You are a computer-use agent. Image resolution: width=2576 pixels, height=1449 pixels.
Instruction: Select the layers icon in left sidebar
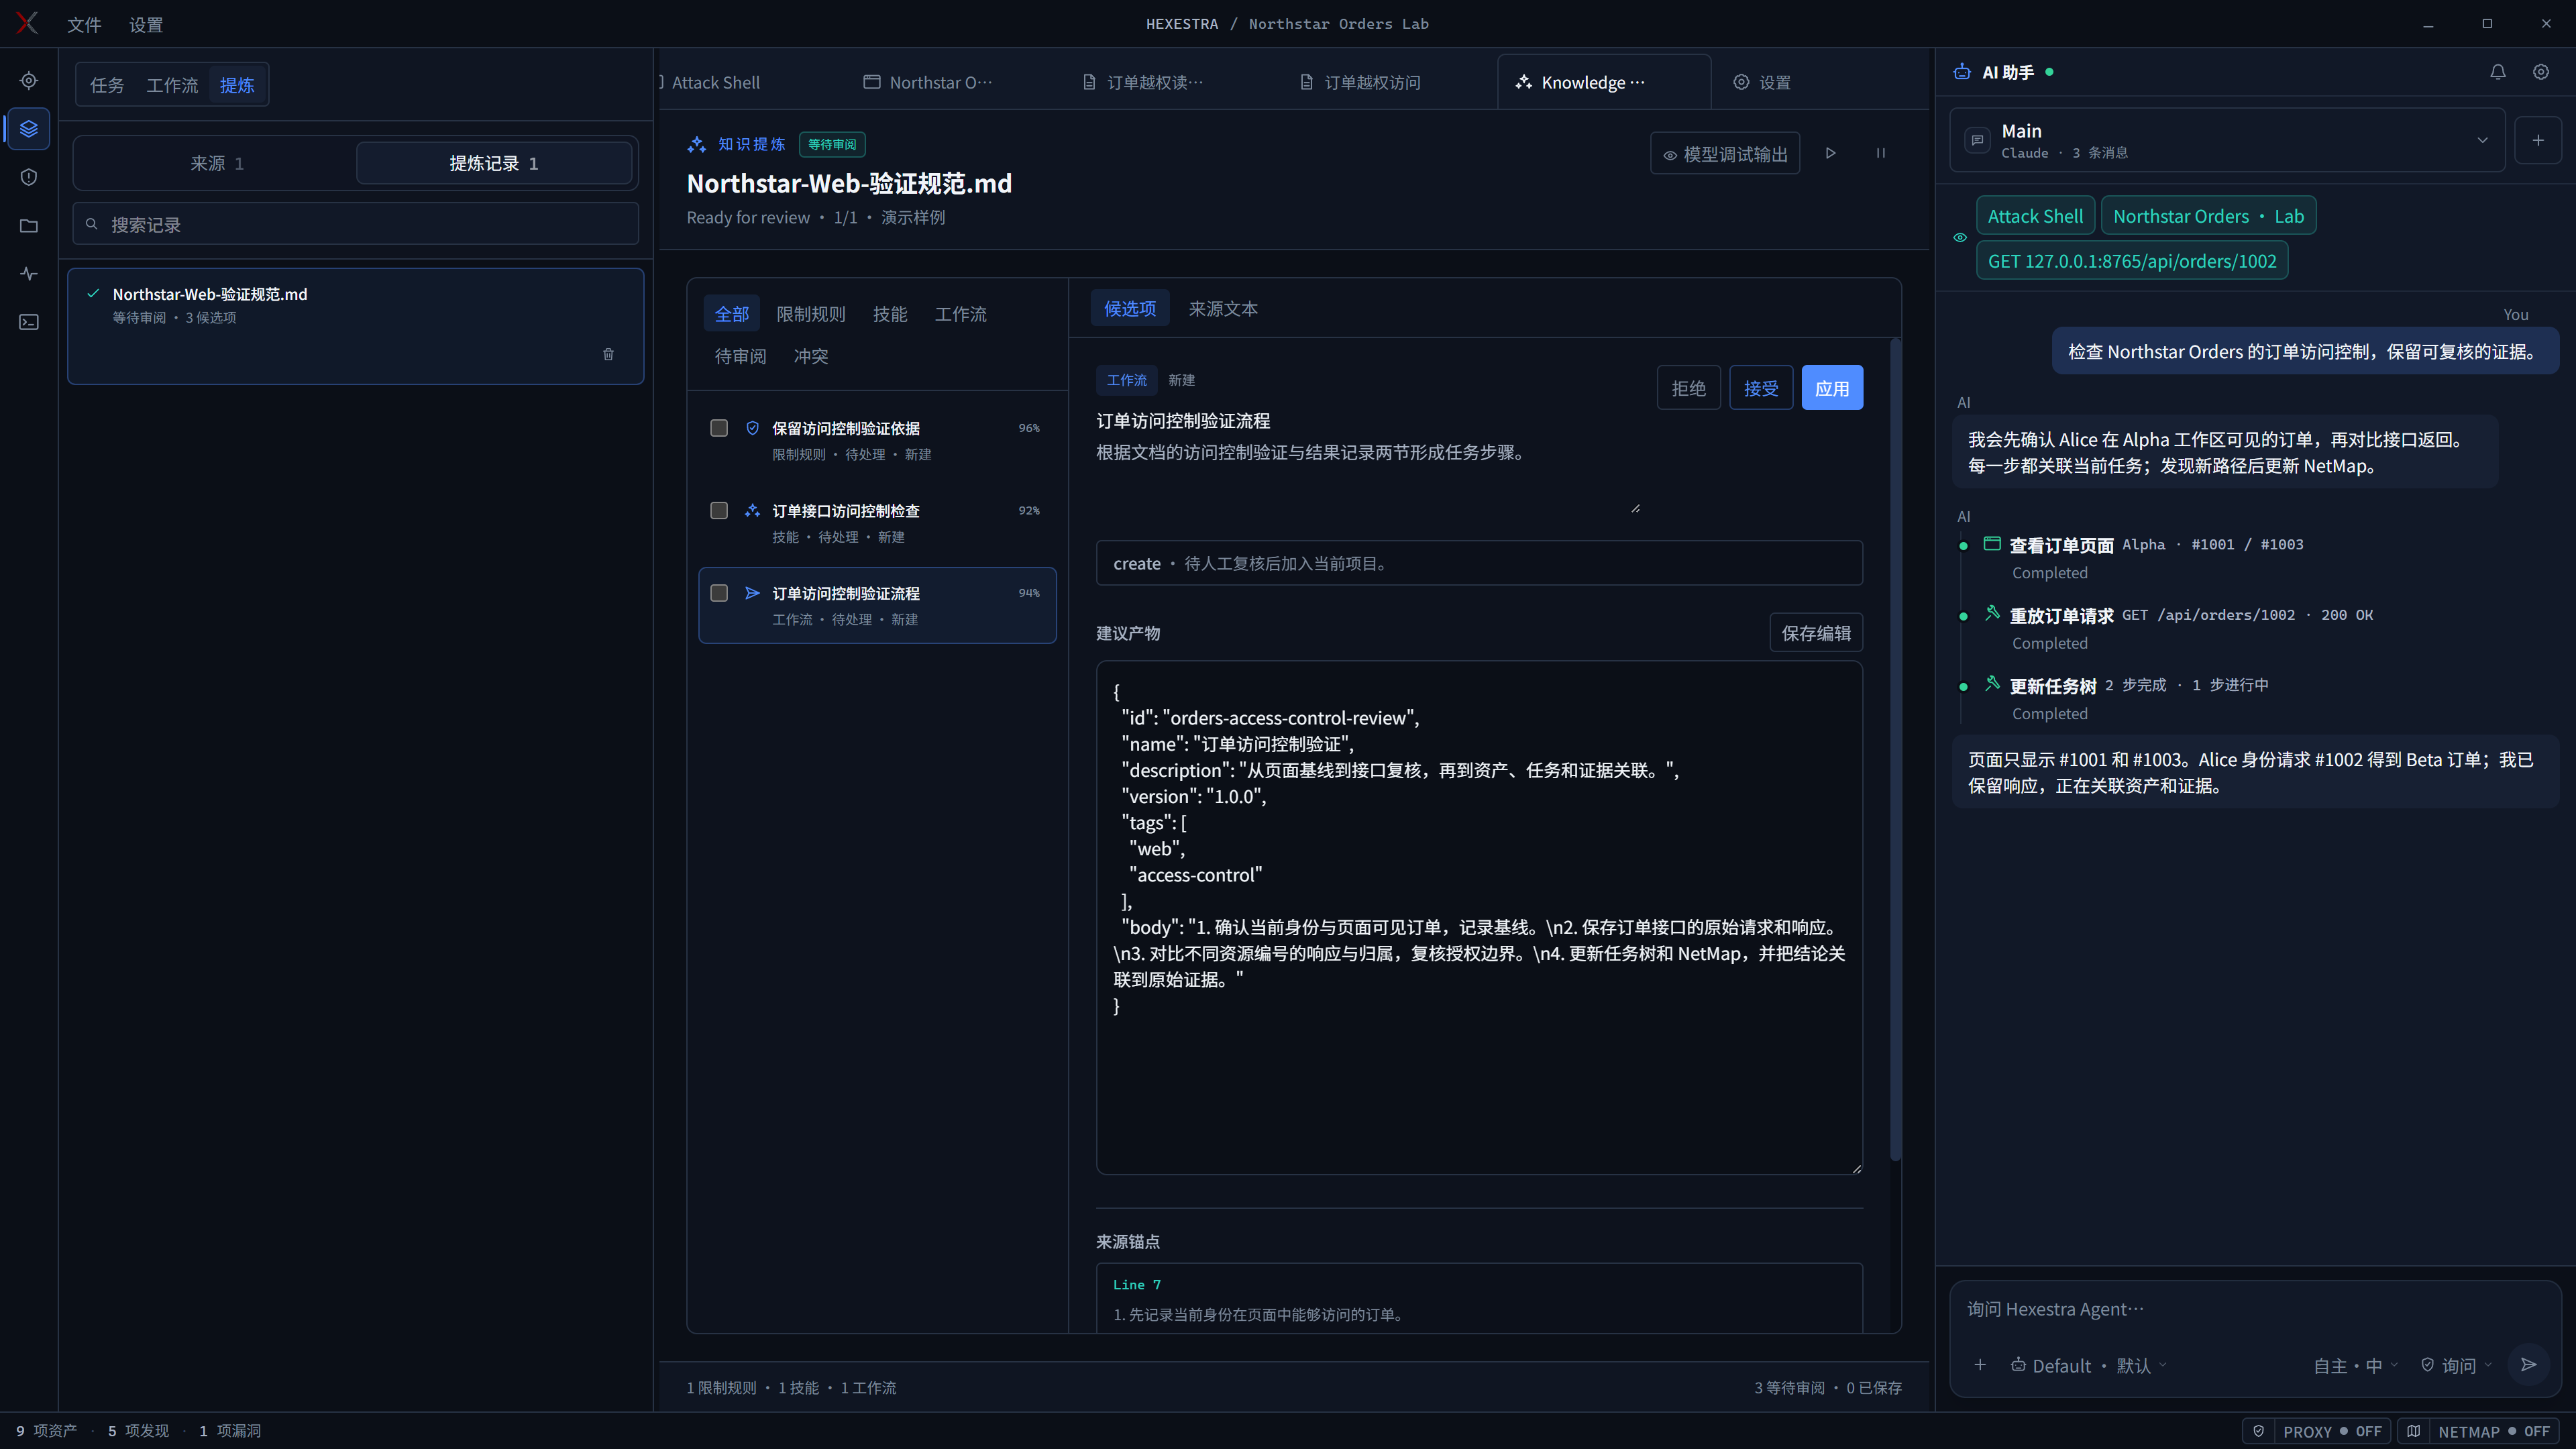pyautogui.click(x=29, y=128)
